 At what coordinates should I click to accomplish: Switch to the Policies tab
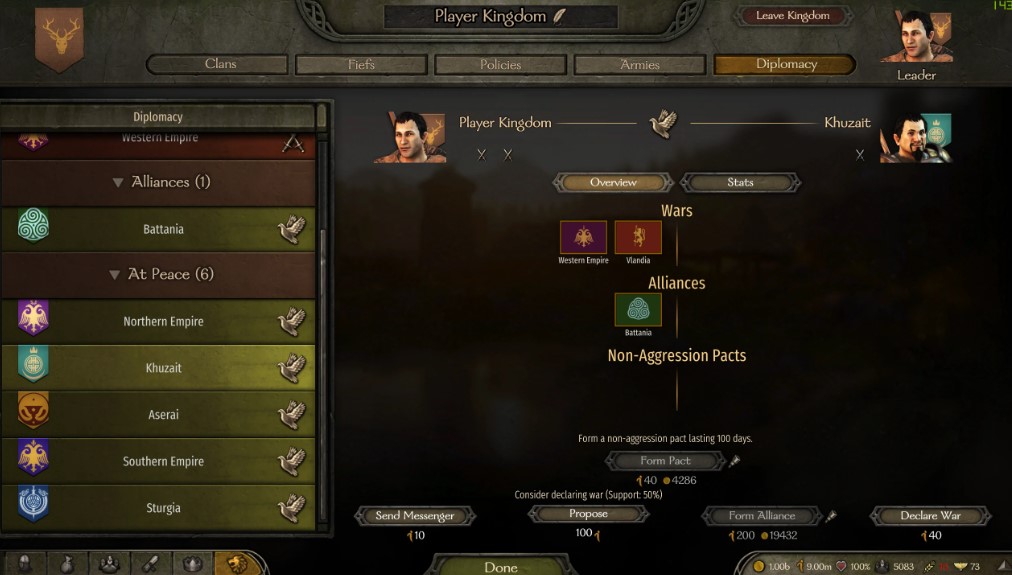click(500, 65)
